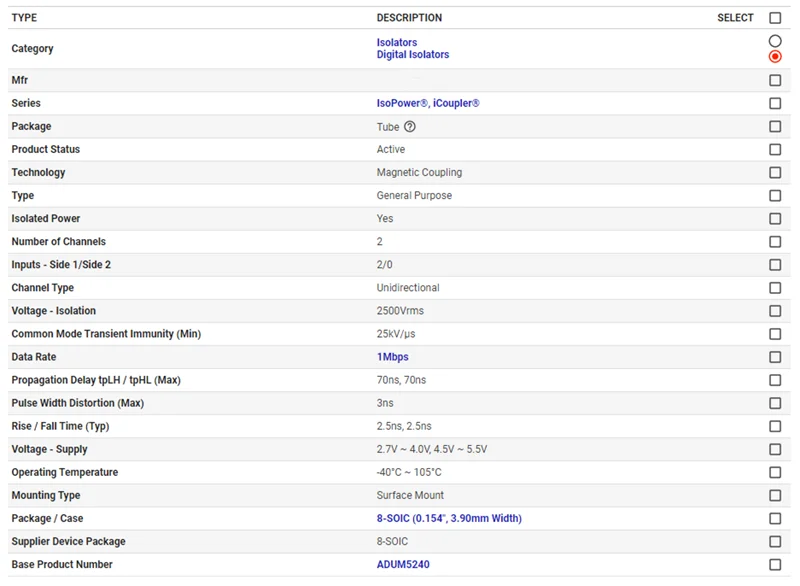The width and height of the screenshot is (800, 586).
Task: Click the DESCRIPTION column header
Action: (409, 18)
